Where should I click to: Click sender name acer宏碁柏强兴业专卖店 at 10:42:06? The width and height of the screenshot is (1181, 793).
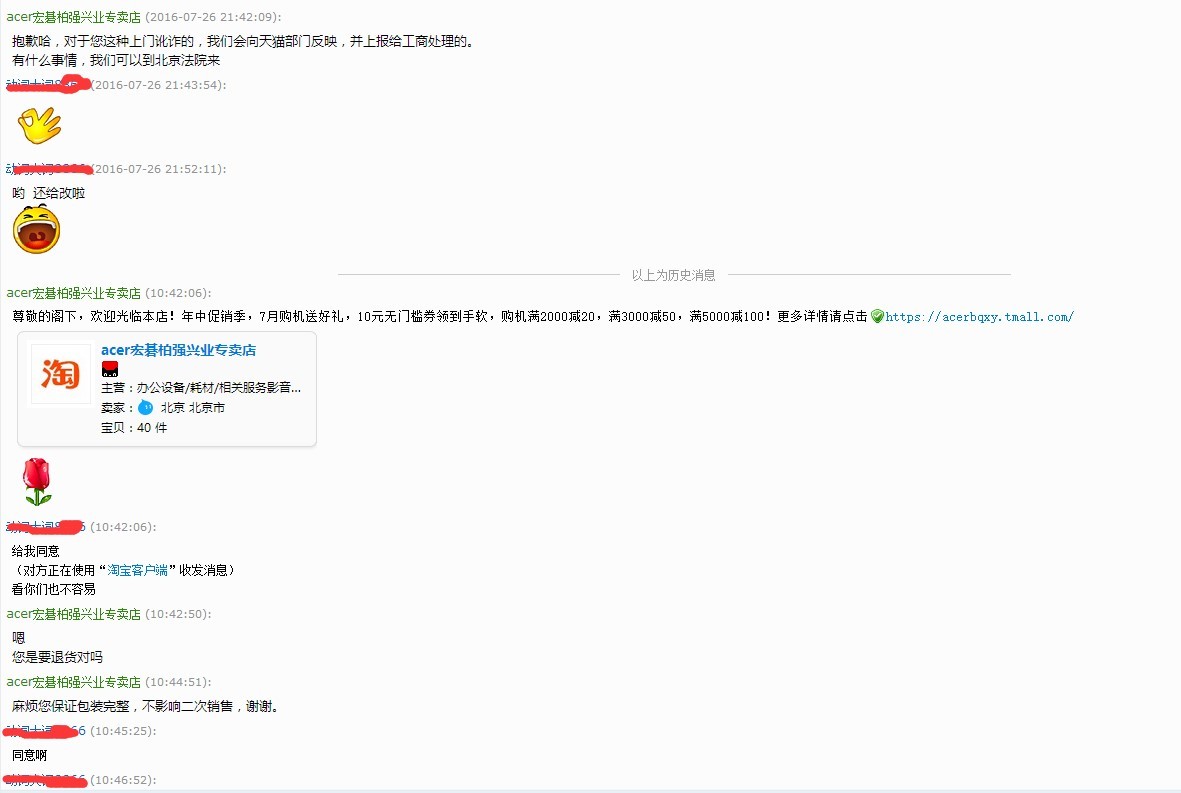pos(74,293)
